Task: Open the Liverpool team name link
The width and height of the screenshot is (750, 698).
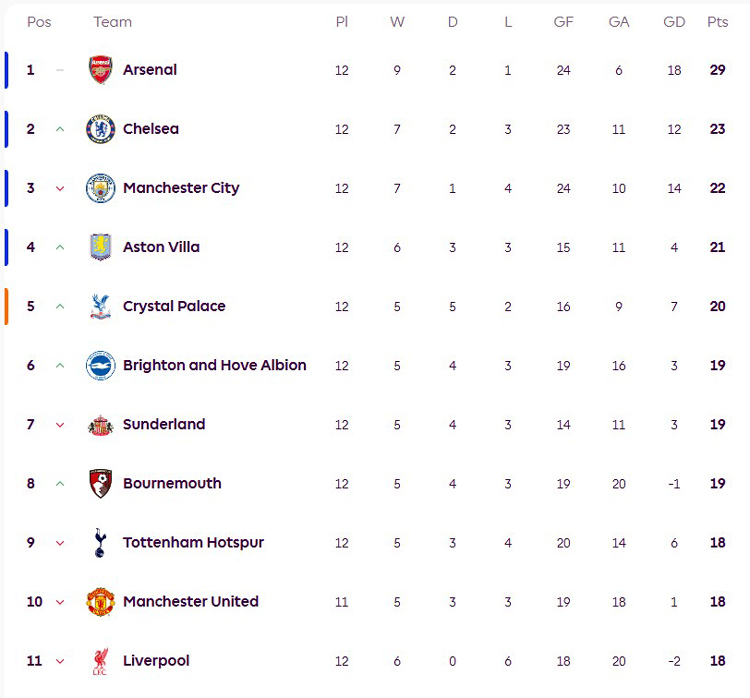Action: click(156, 661)
